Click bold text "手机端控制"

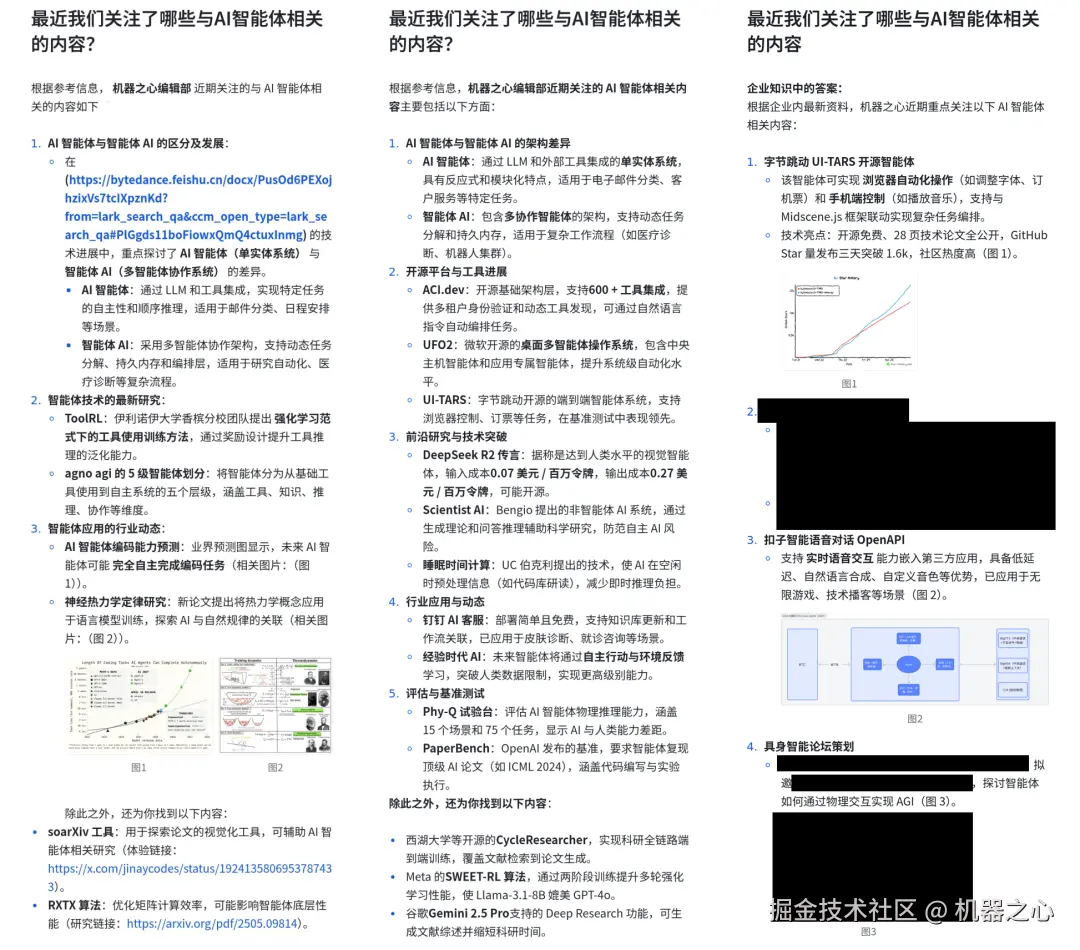tap(856, 198)
